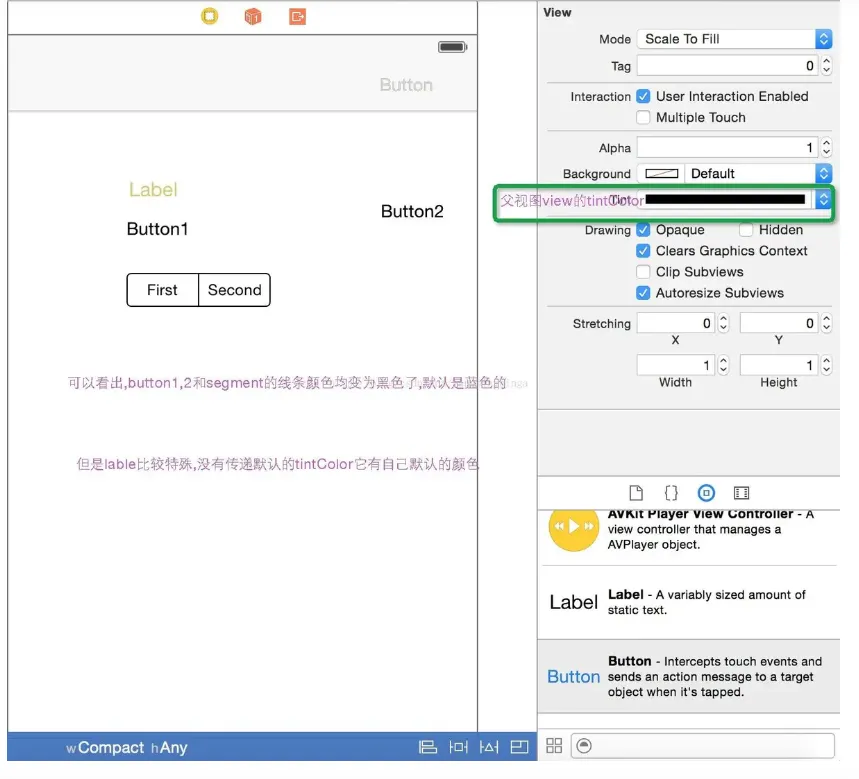Screen dimensions: 859x779
Task: Click the Tag input field
Action: [728, 66]
